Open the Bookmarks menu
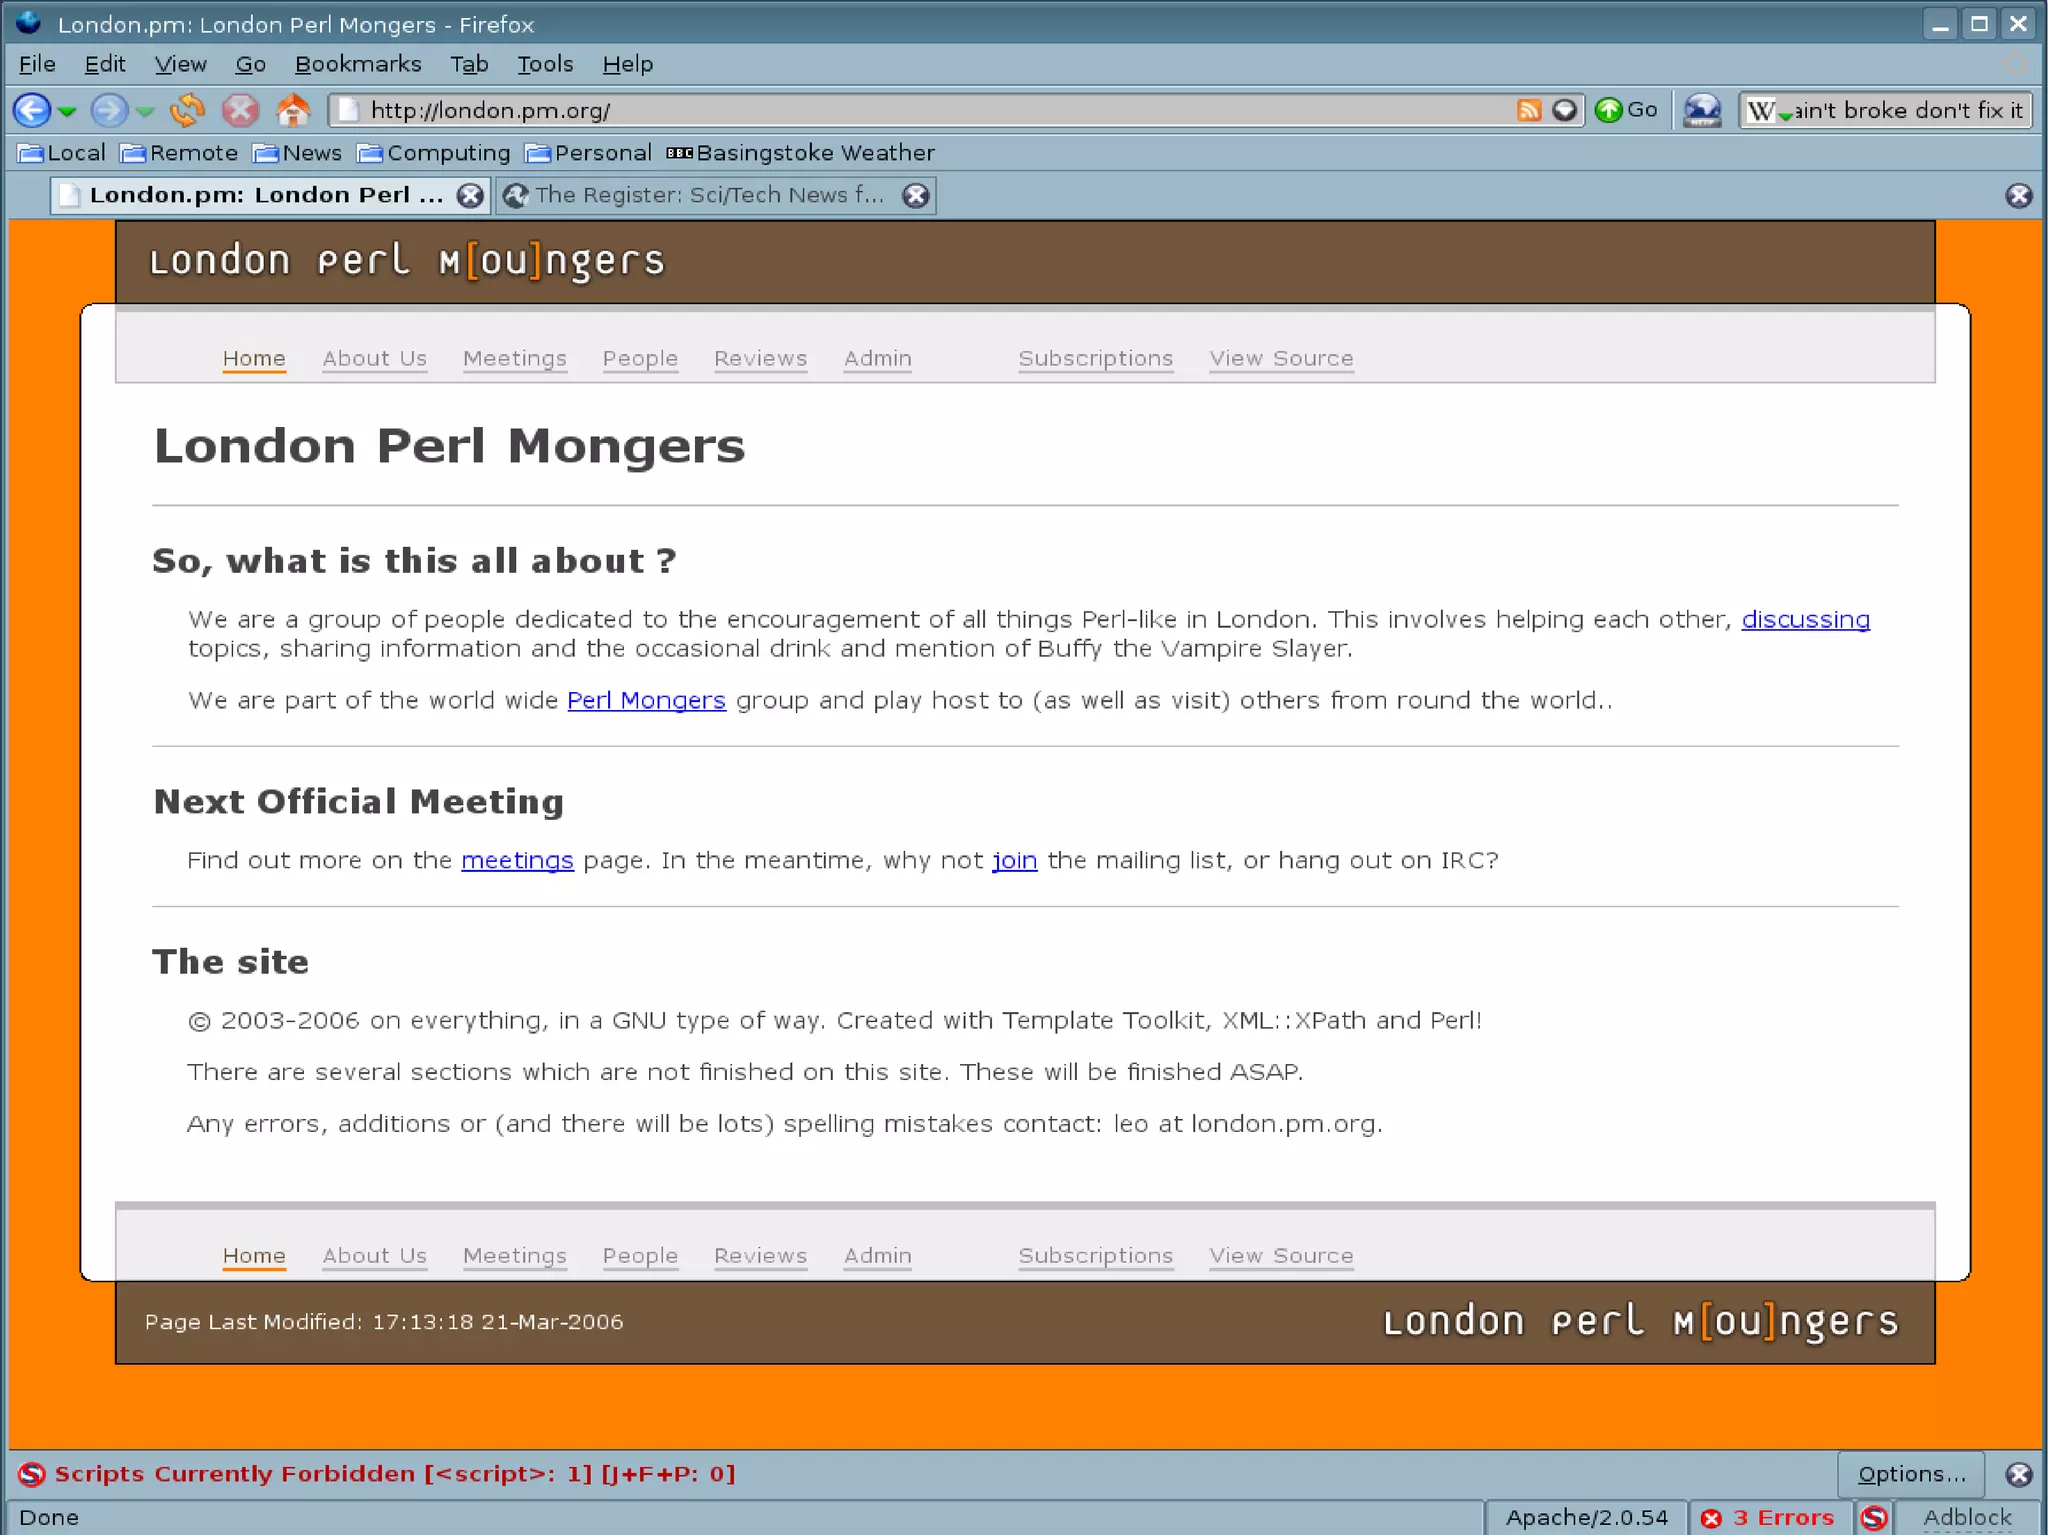The height and width of the screenshot is (1535, 2048). [358, 64]
